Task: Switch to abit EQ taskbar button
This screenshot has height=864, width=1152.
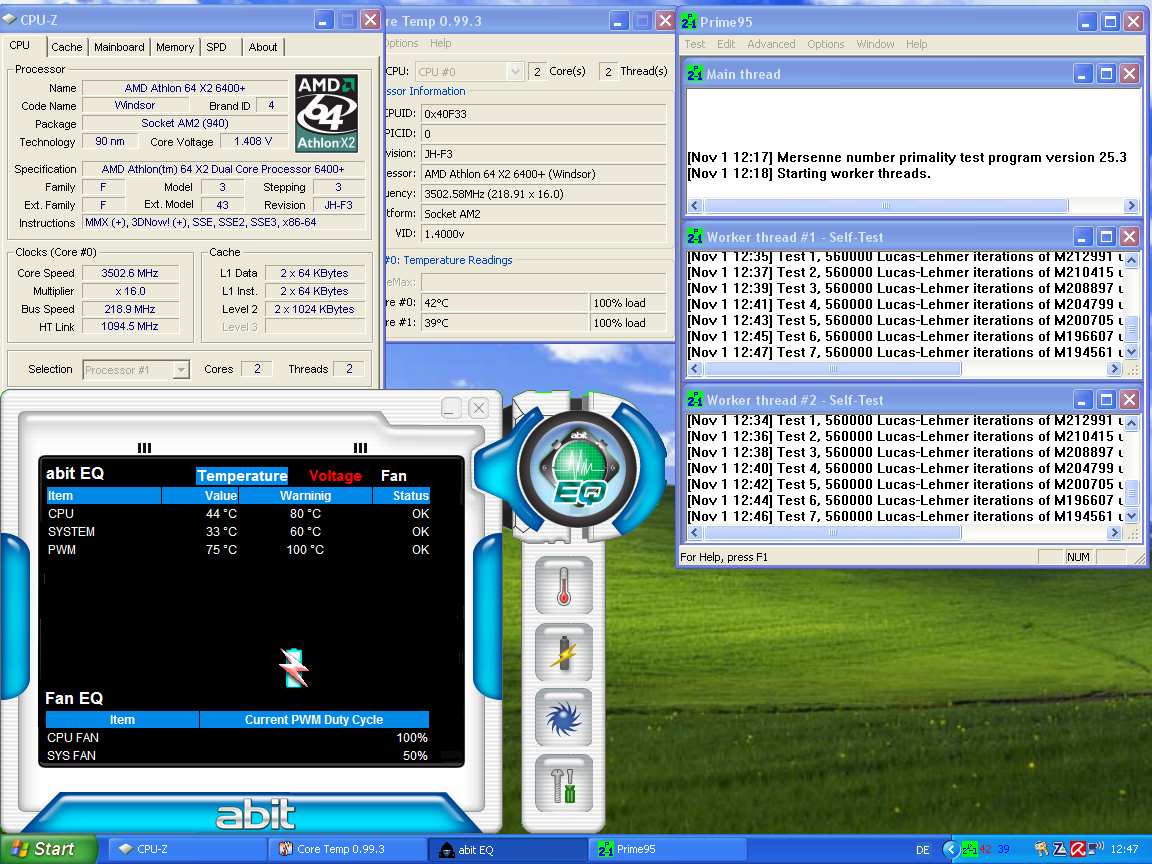Action: point(507,849)
